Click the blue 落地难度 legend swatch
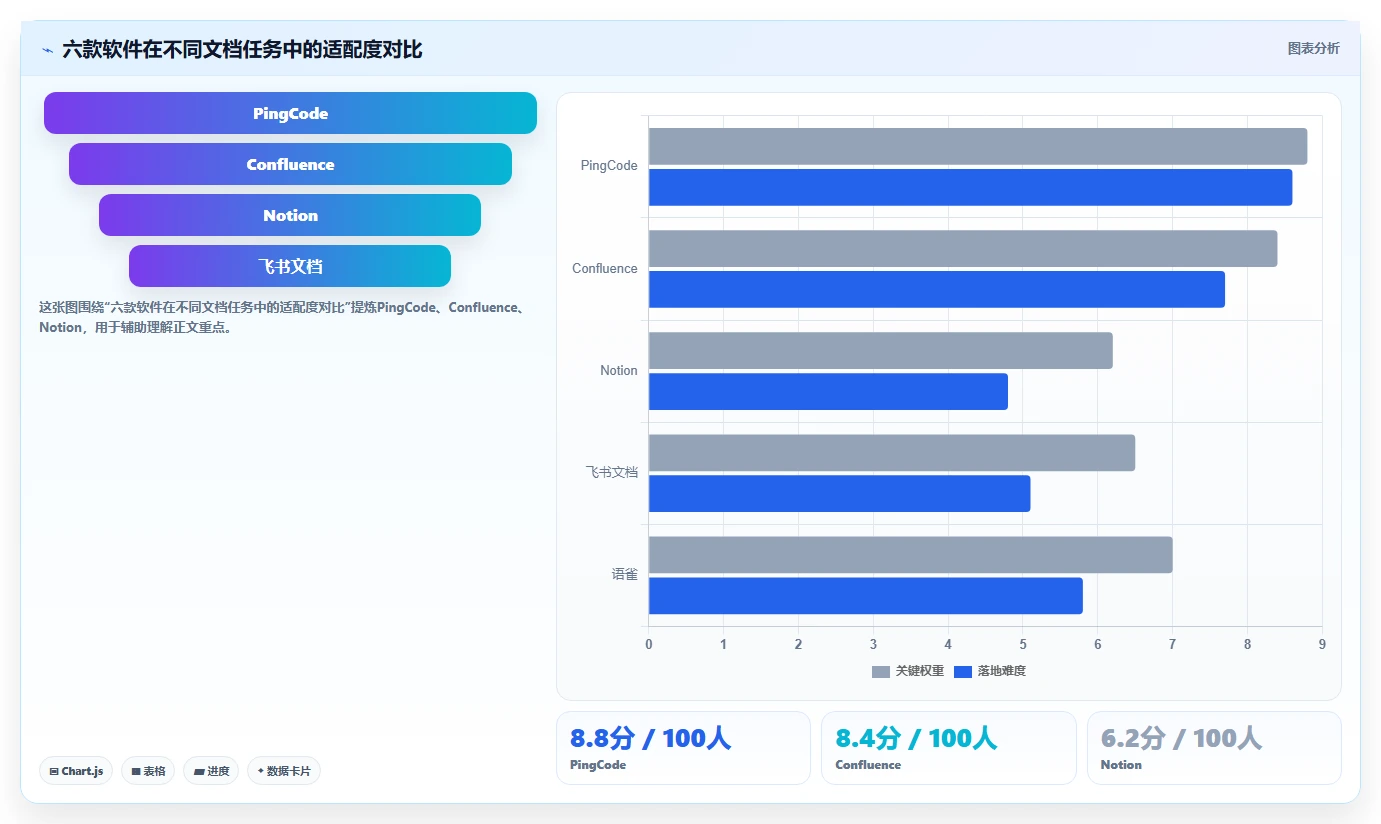Viewport: 1381px width, 824px height. tap(963, 672)
